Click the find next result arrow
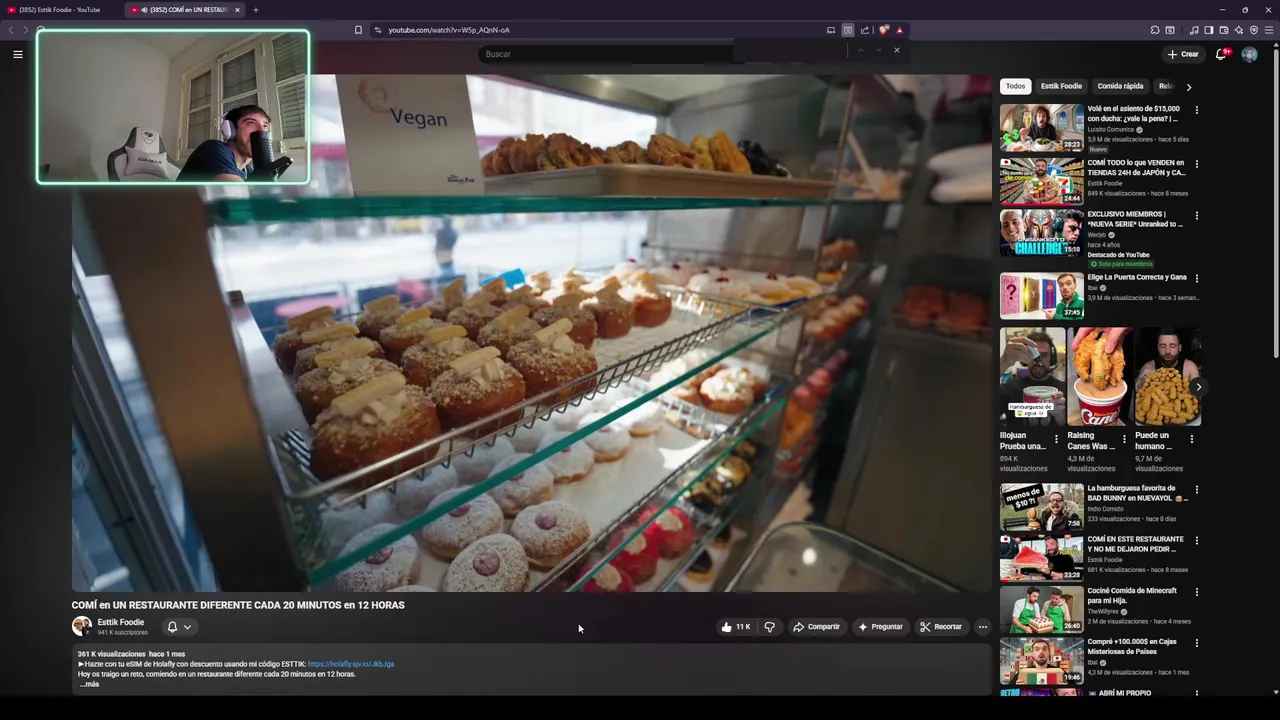The height and width of the screenshot is (720, 1280). (878, 50)
